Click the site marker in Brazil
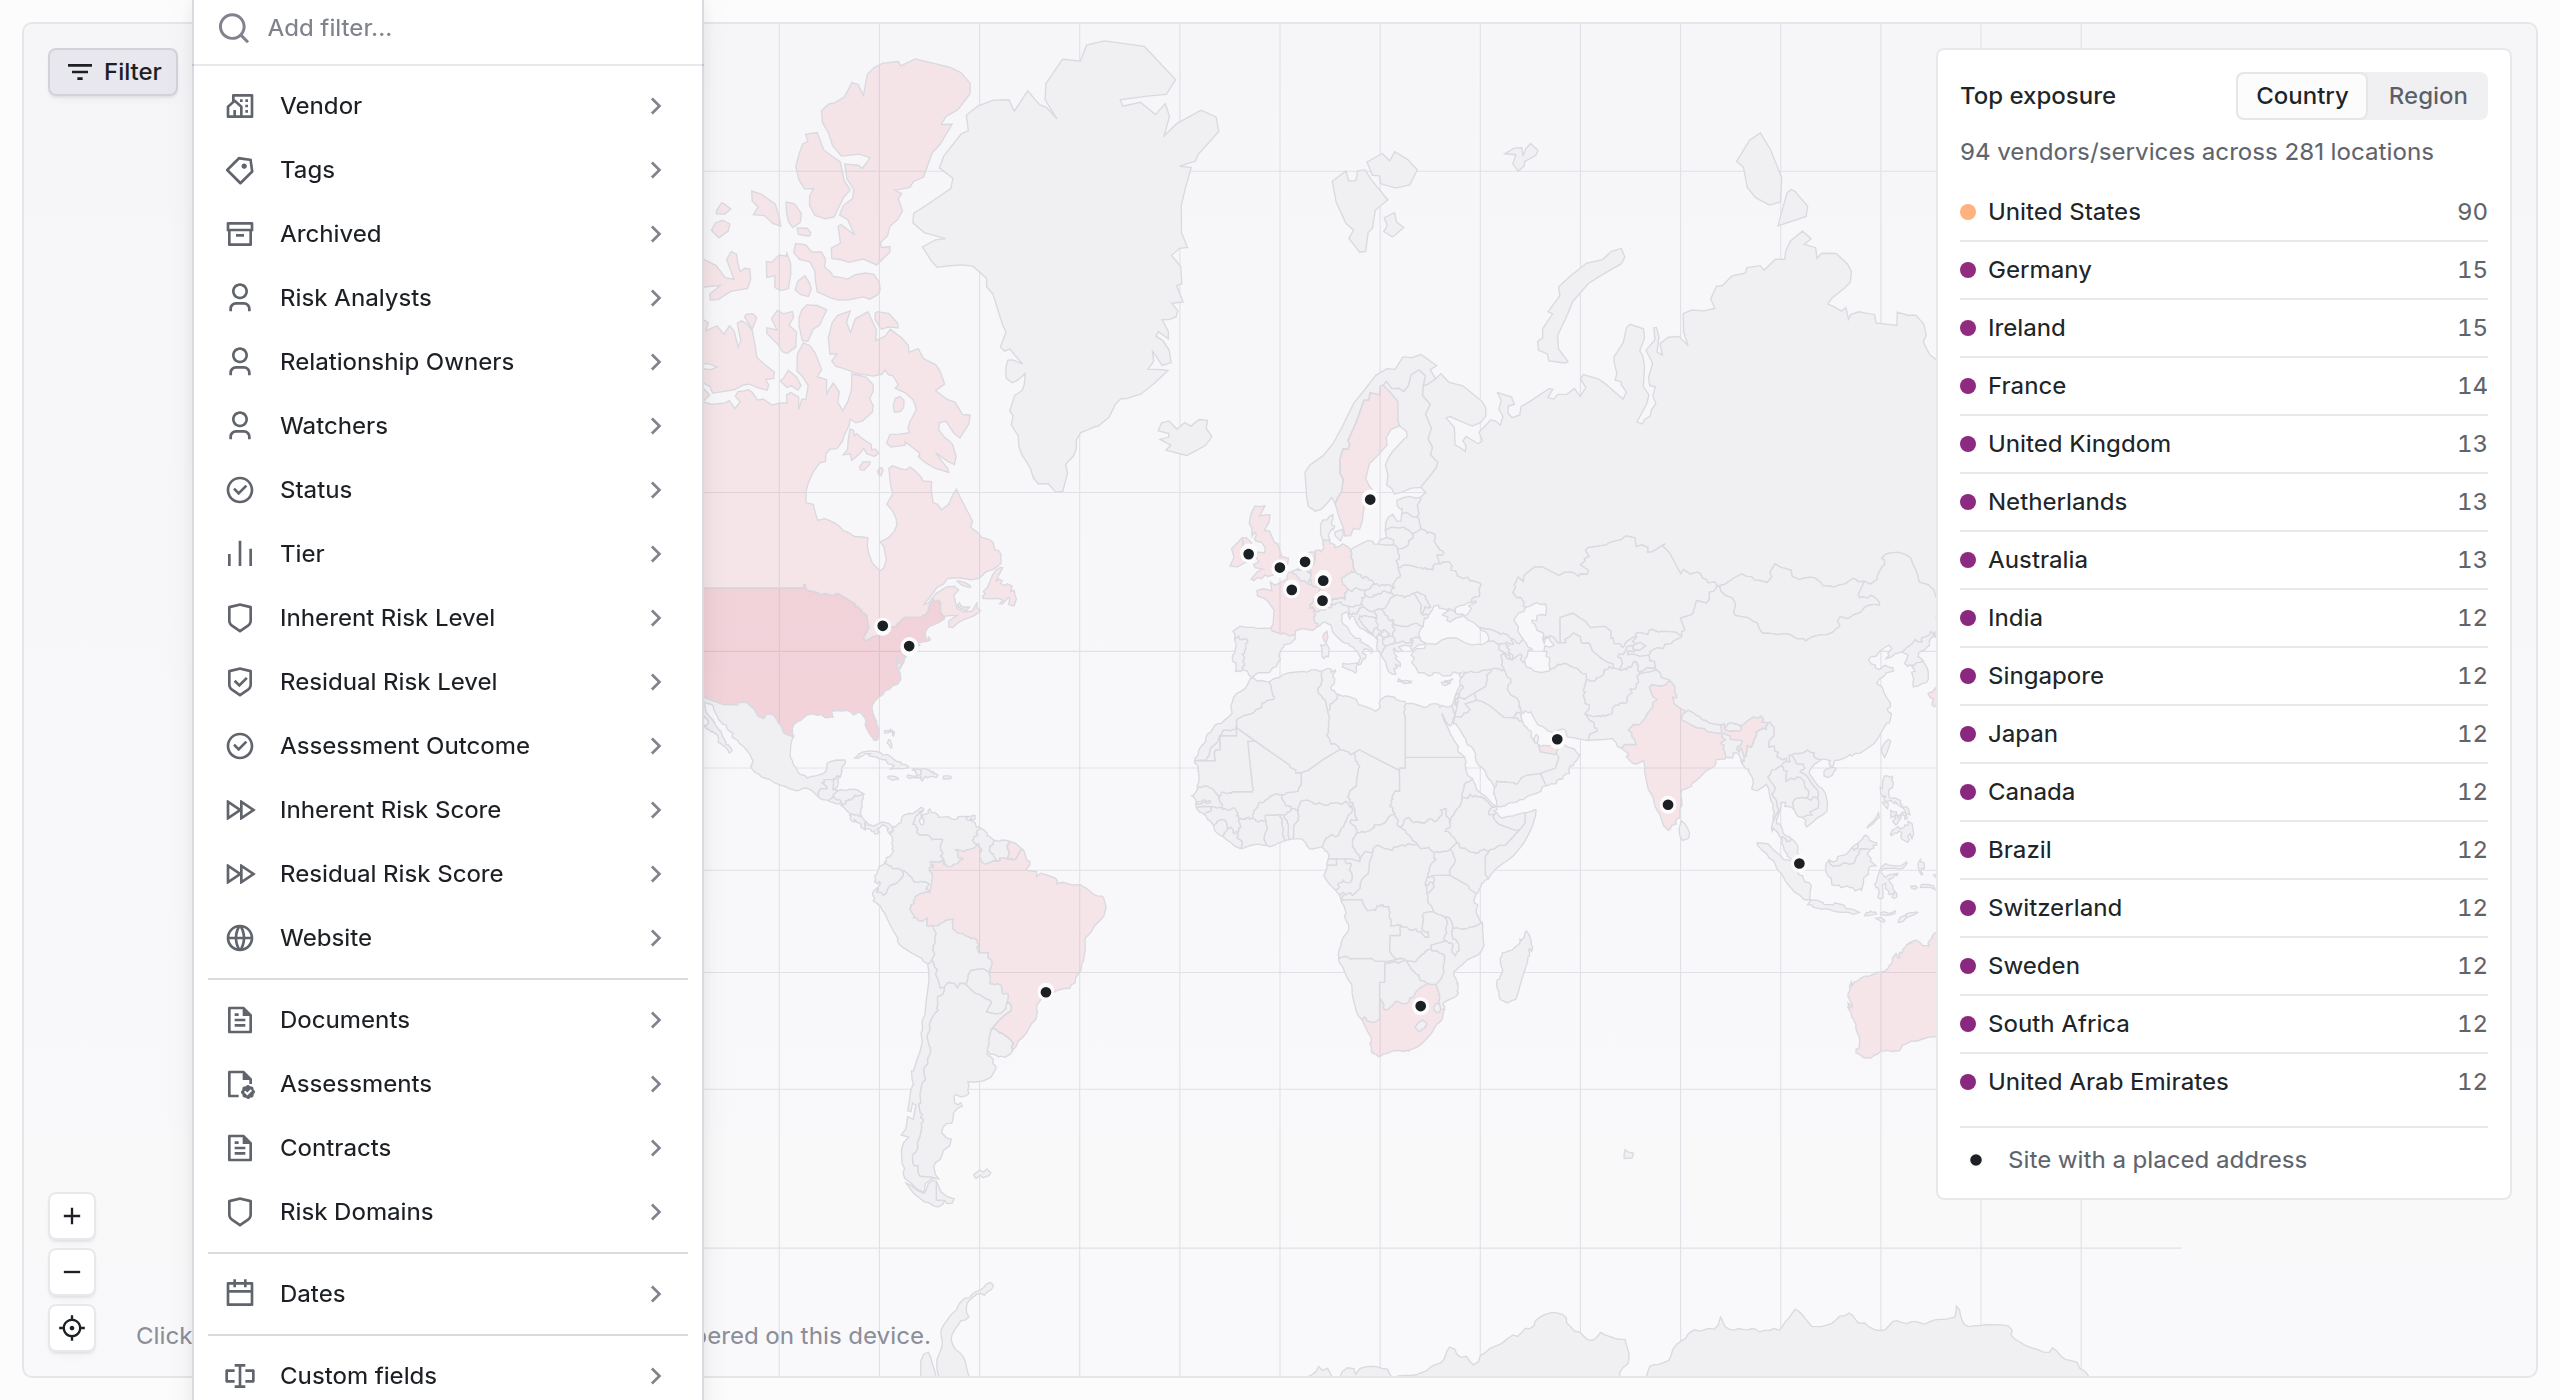 (1045, 992)
